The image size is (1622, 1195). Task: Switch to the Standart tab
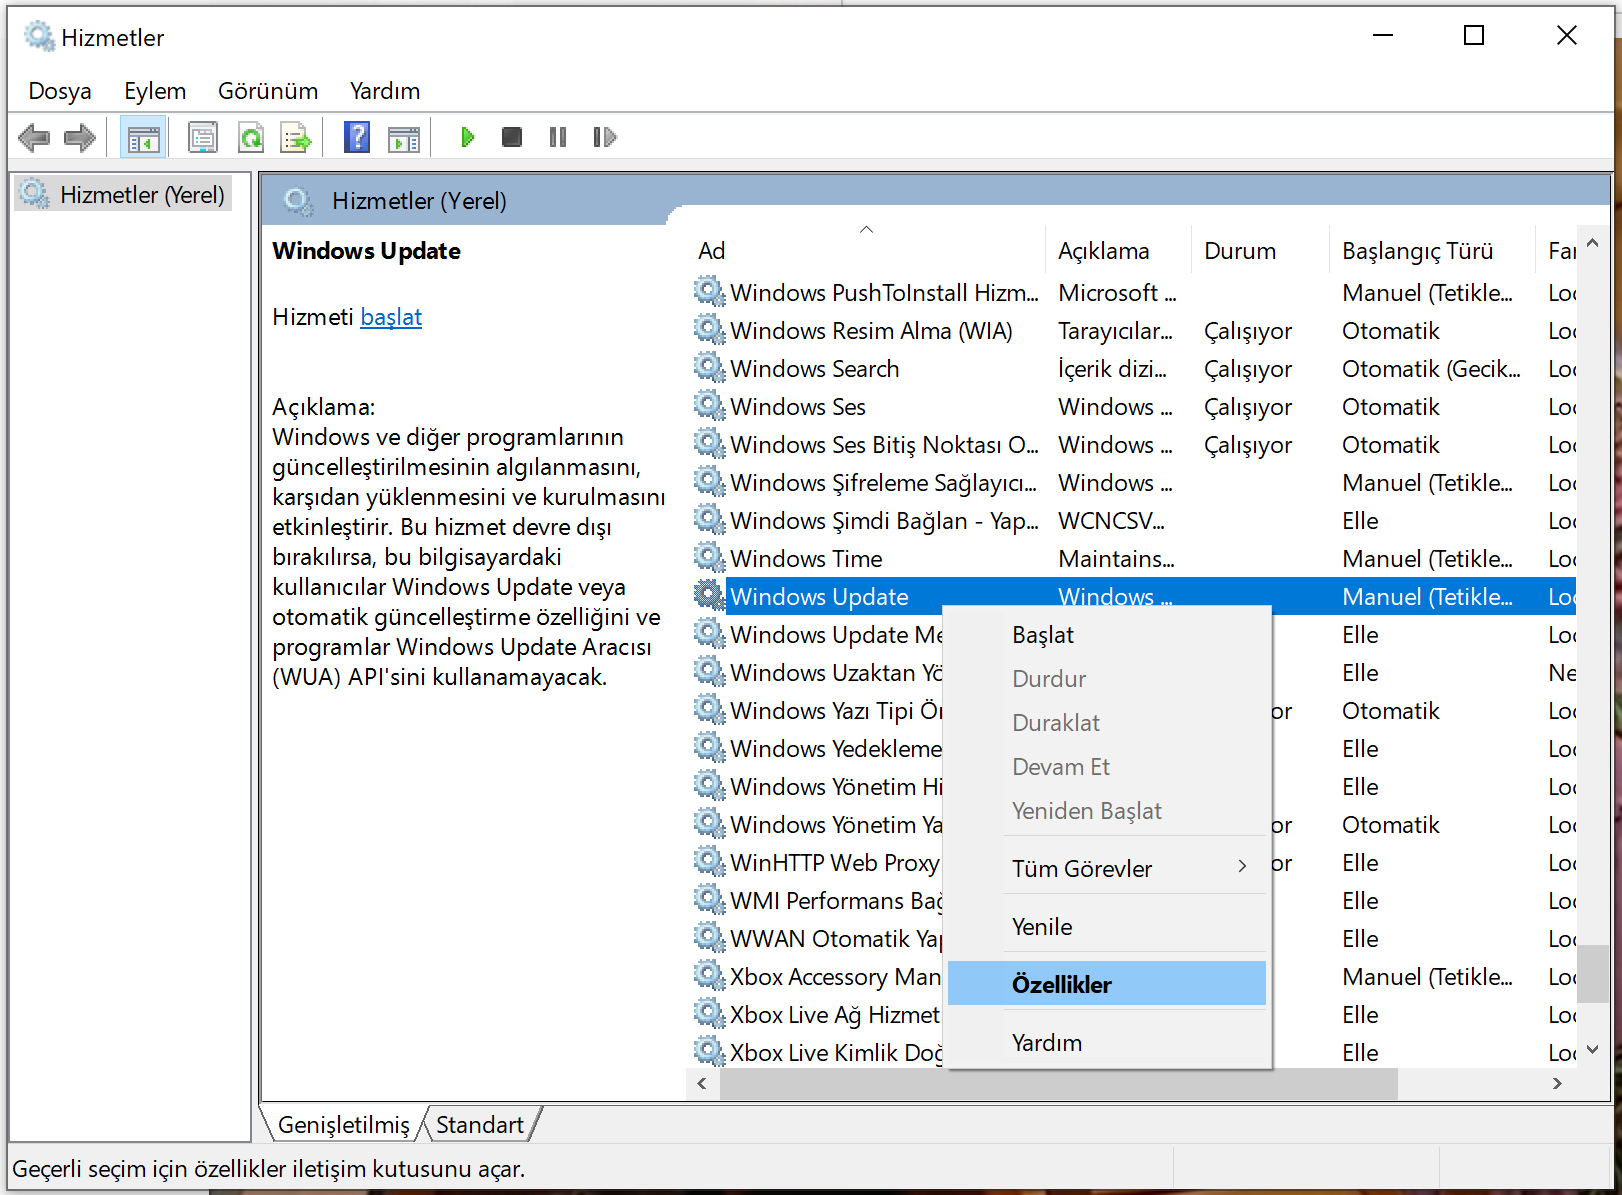pos(480,1123)
